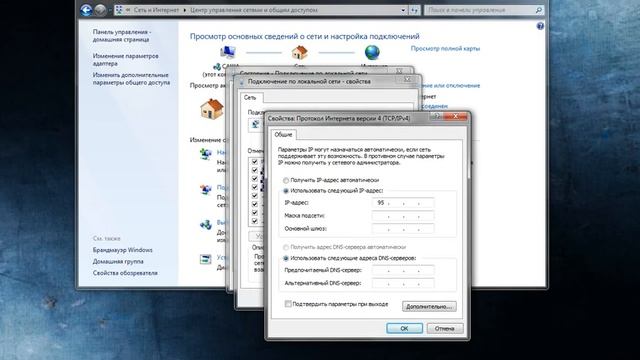The image size is (640, 360).
Task: Click the Отмена button
Action: pyautogui.click(x=444, y=328)
